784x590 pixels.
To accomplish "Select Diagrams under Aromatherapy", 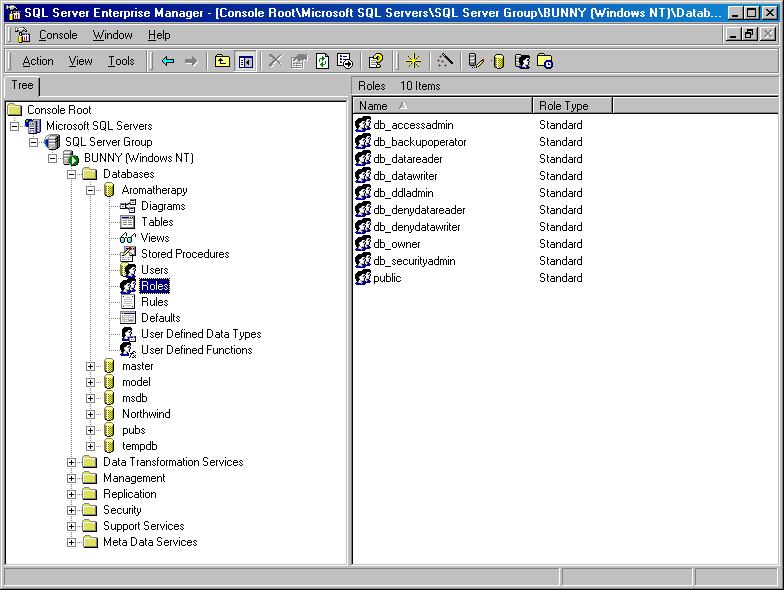I will pyautogui.click(x=163, y=206).
